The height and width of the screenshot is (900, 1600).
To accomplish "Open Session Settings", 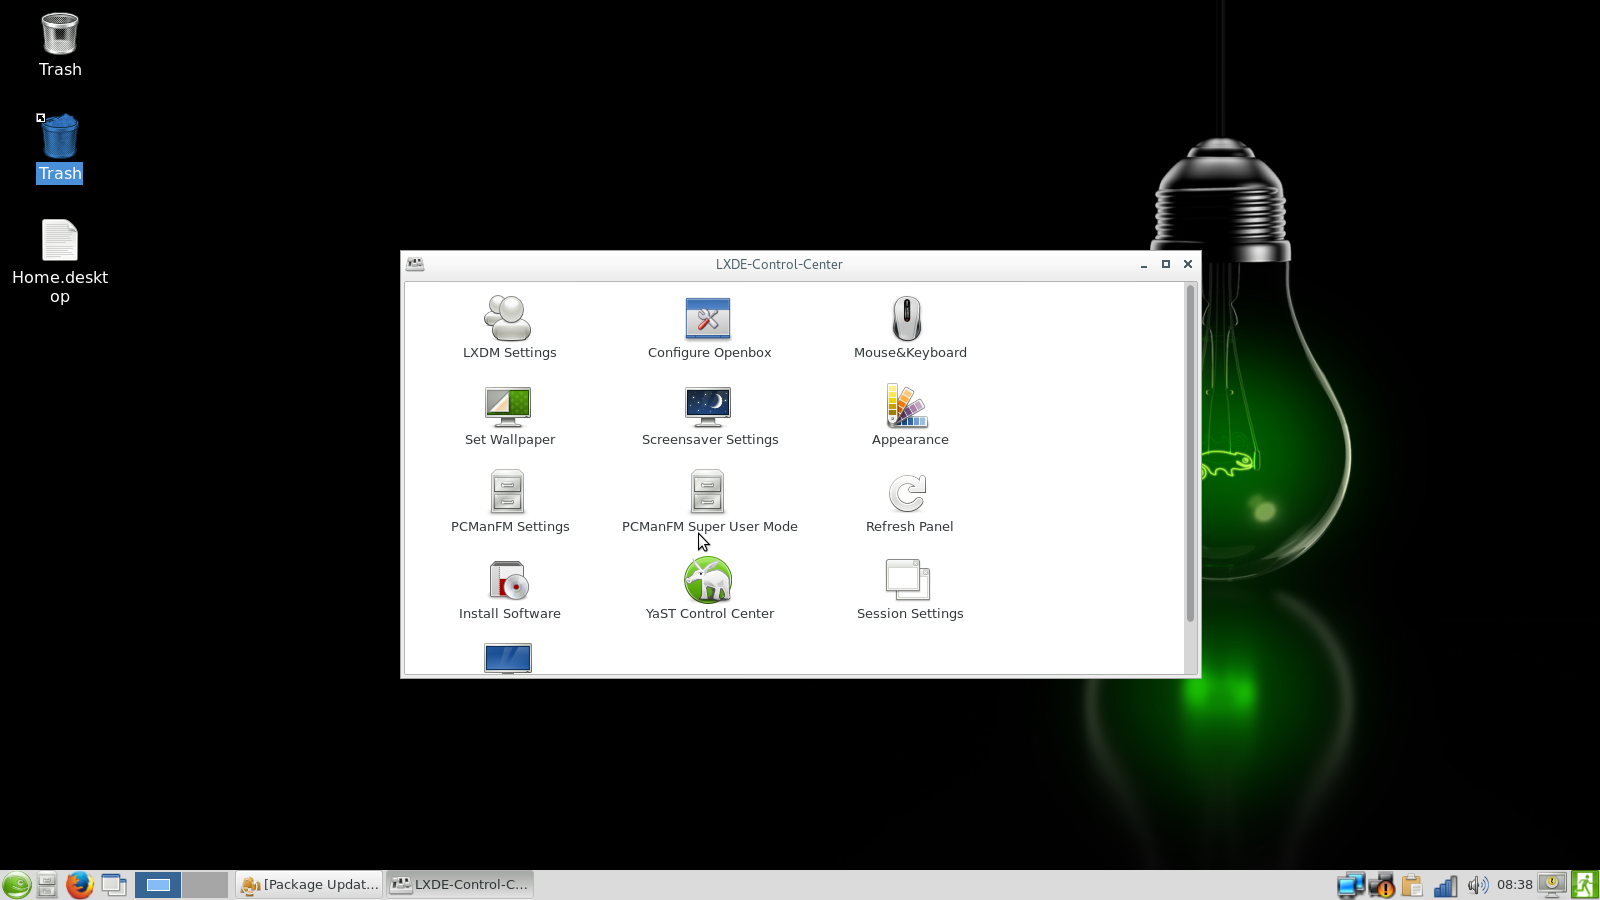I will [907, 581].
